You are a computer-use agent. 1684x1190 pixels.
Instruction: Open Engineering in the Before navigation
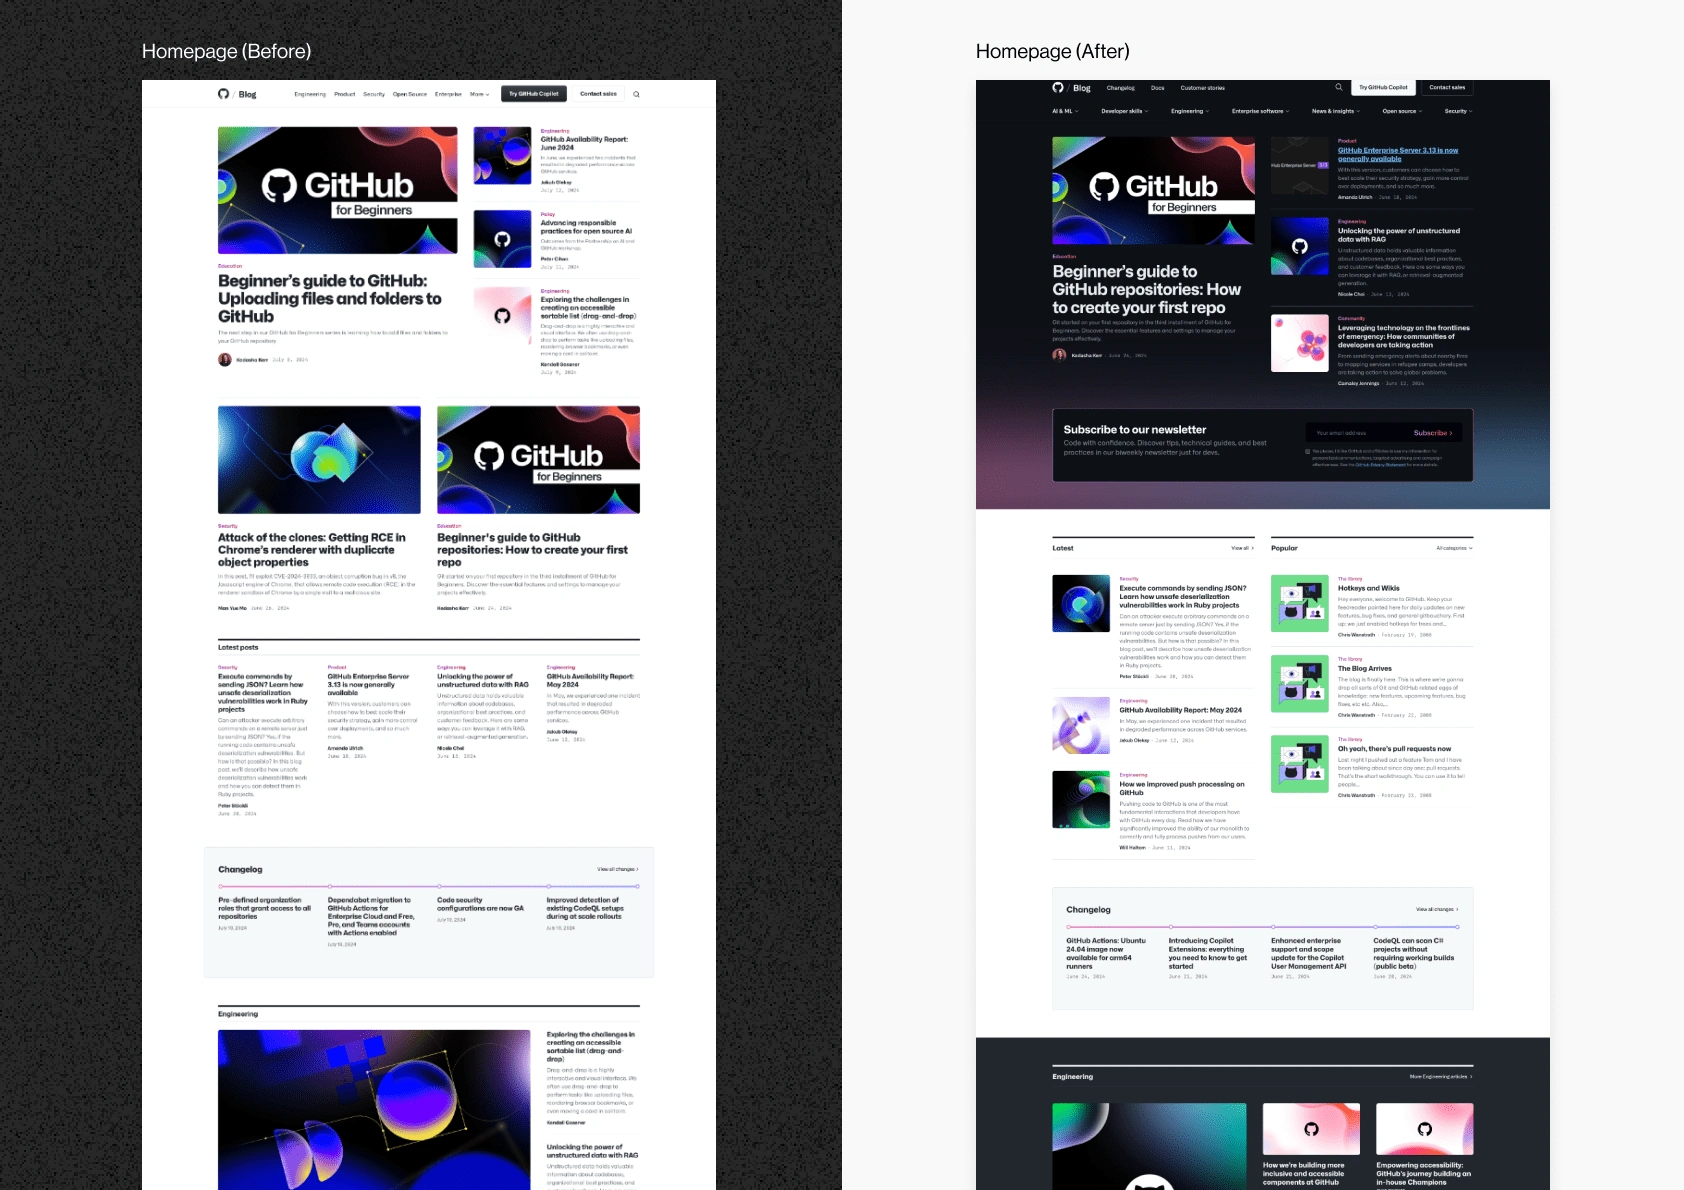pyautogui.click(x=310, y=94)
